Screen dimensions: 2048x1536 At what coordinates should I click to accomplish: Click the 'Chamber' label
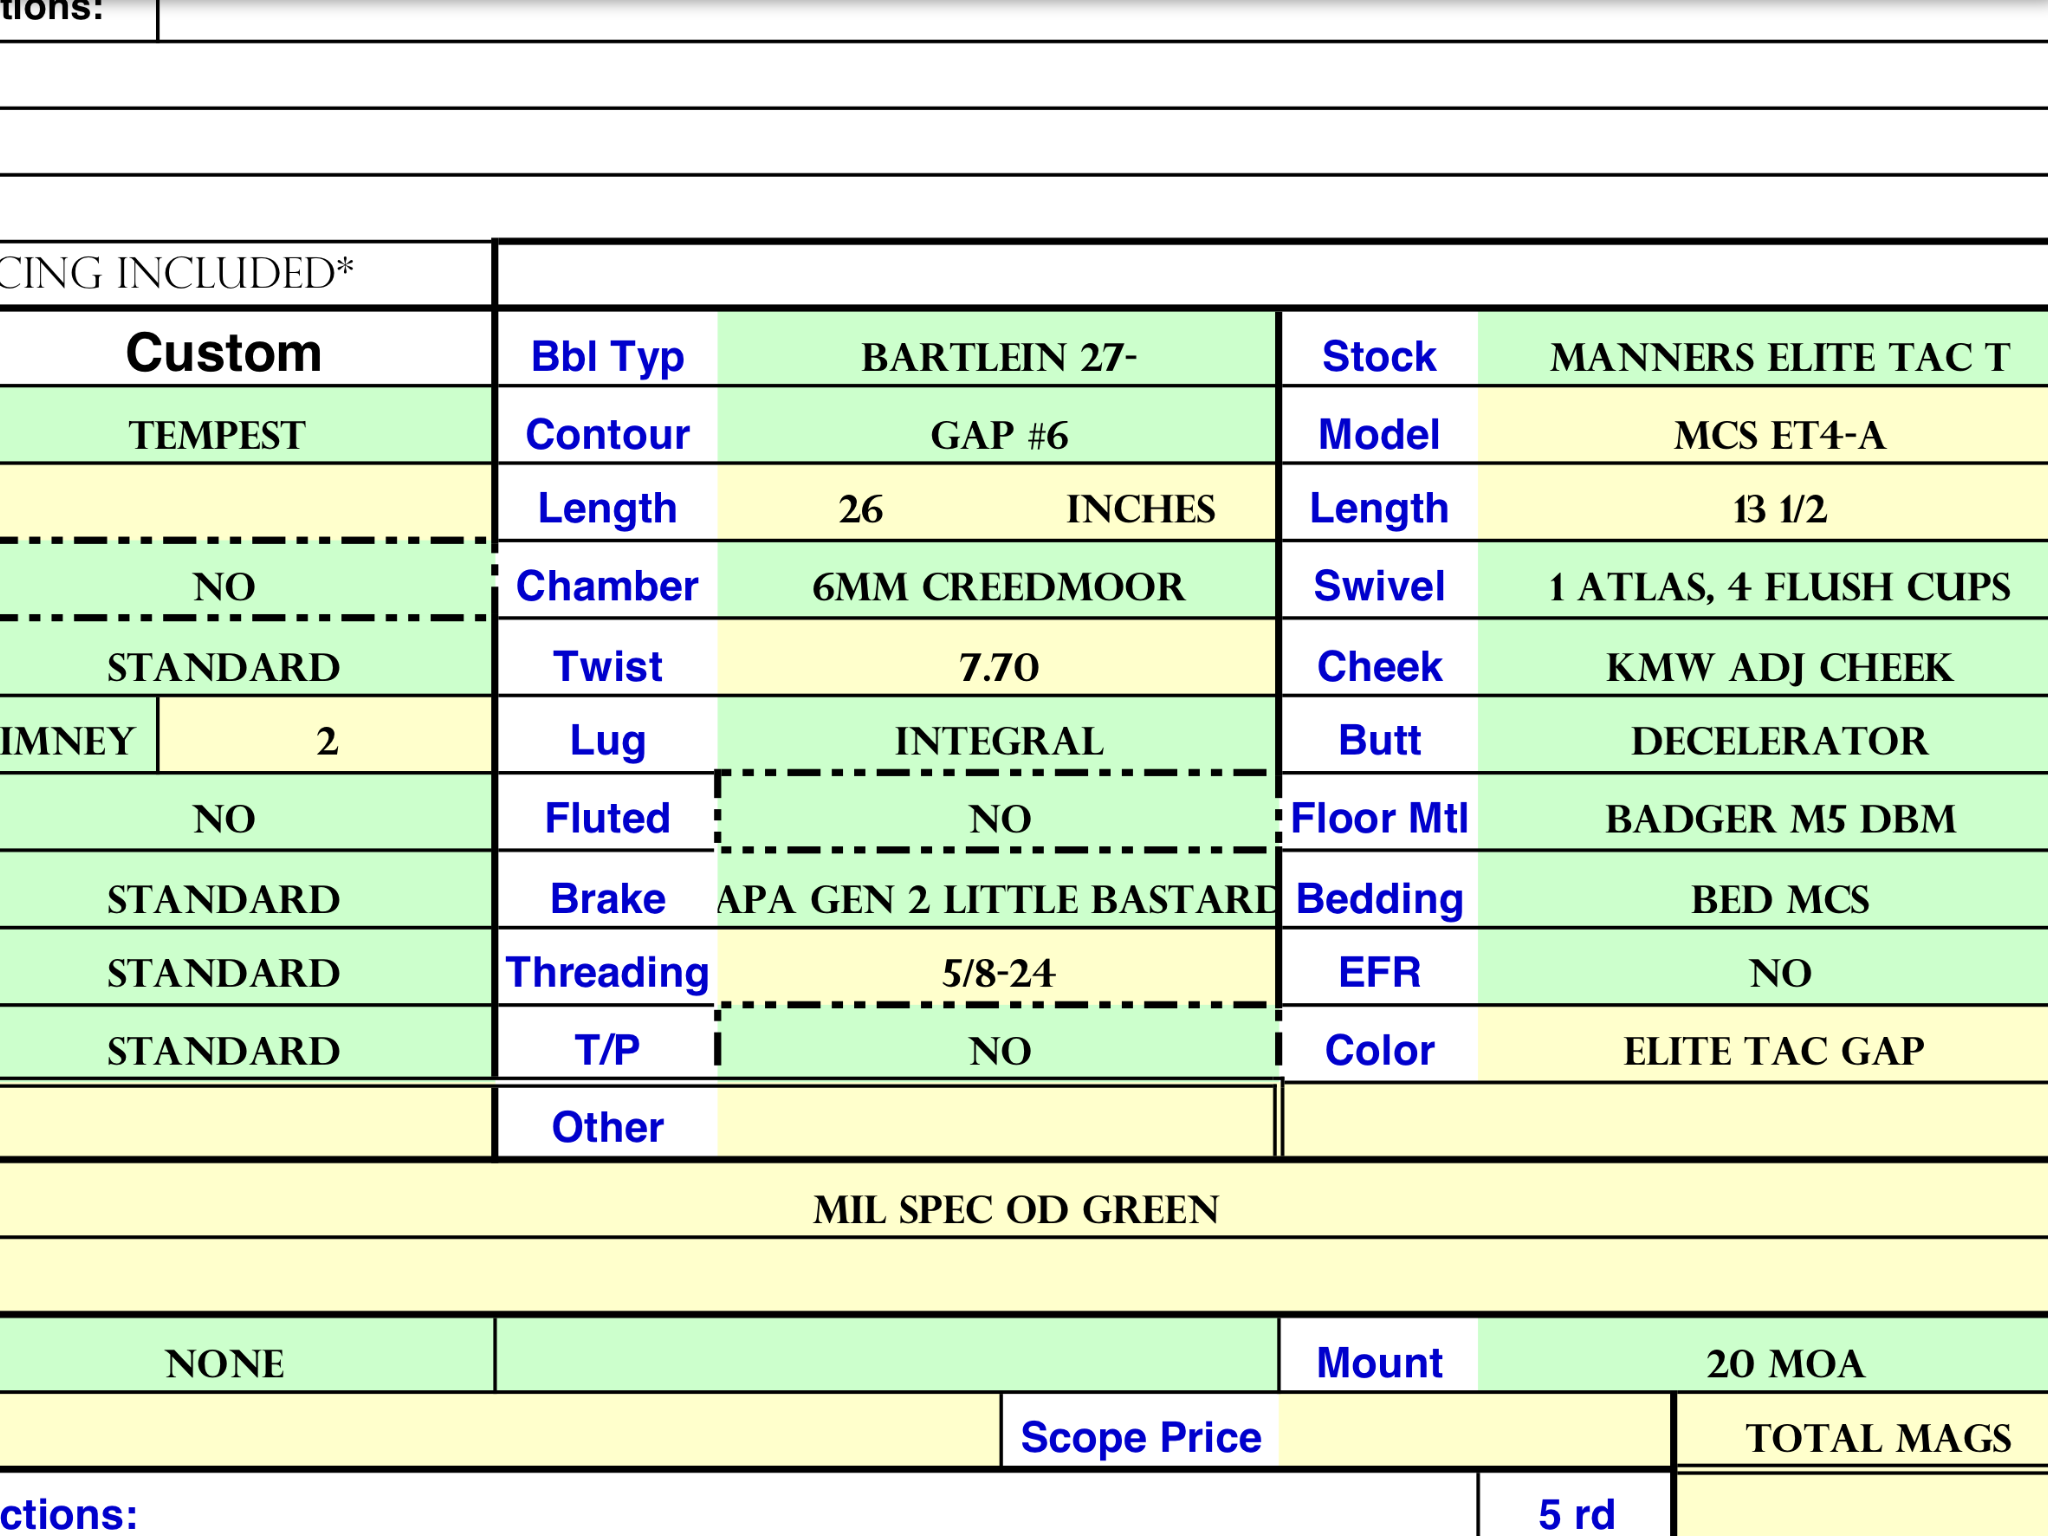(x=607, y=586)
